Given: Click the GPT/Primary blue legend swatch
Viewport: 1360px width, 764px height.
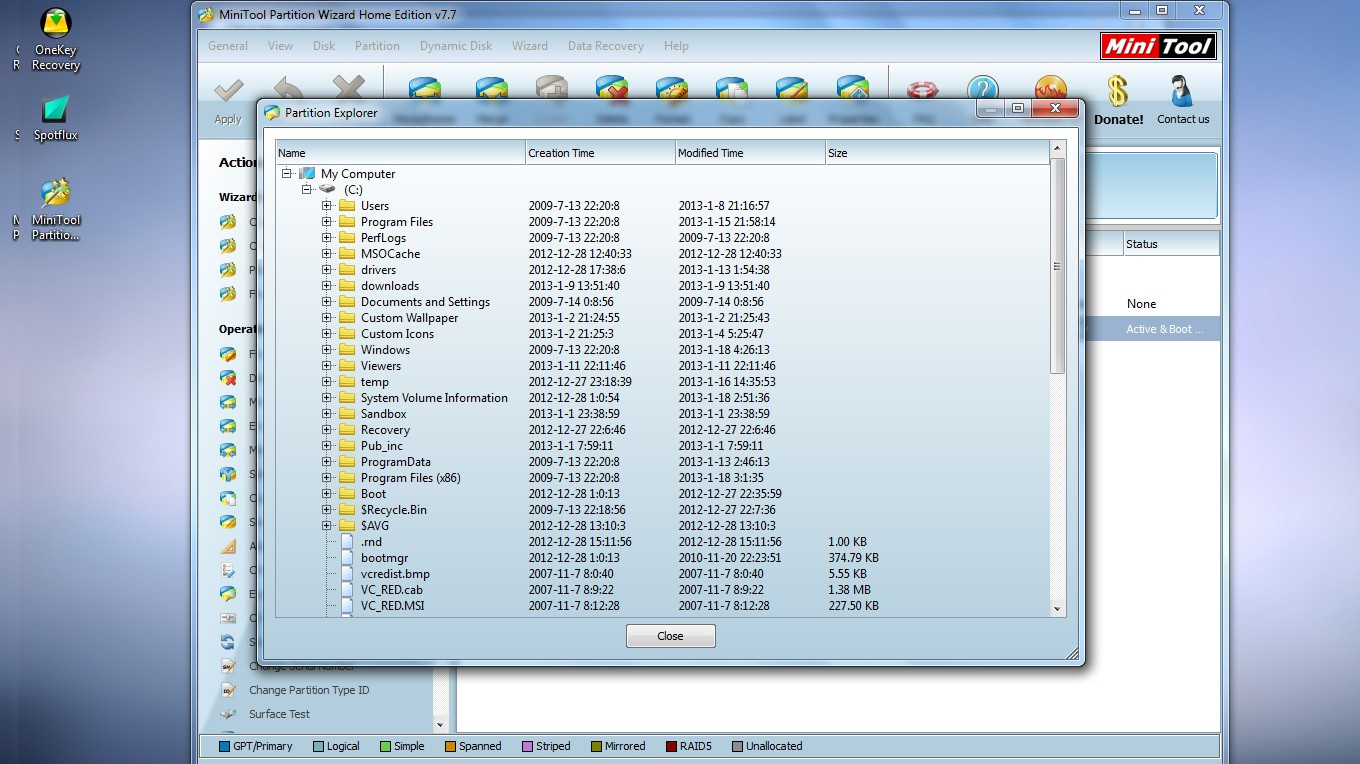Looking at the screenshot, I should [x=225, y=746].
